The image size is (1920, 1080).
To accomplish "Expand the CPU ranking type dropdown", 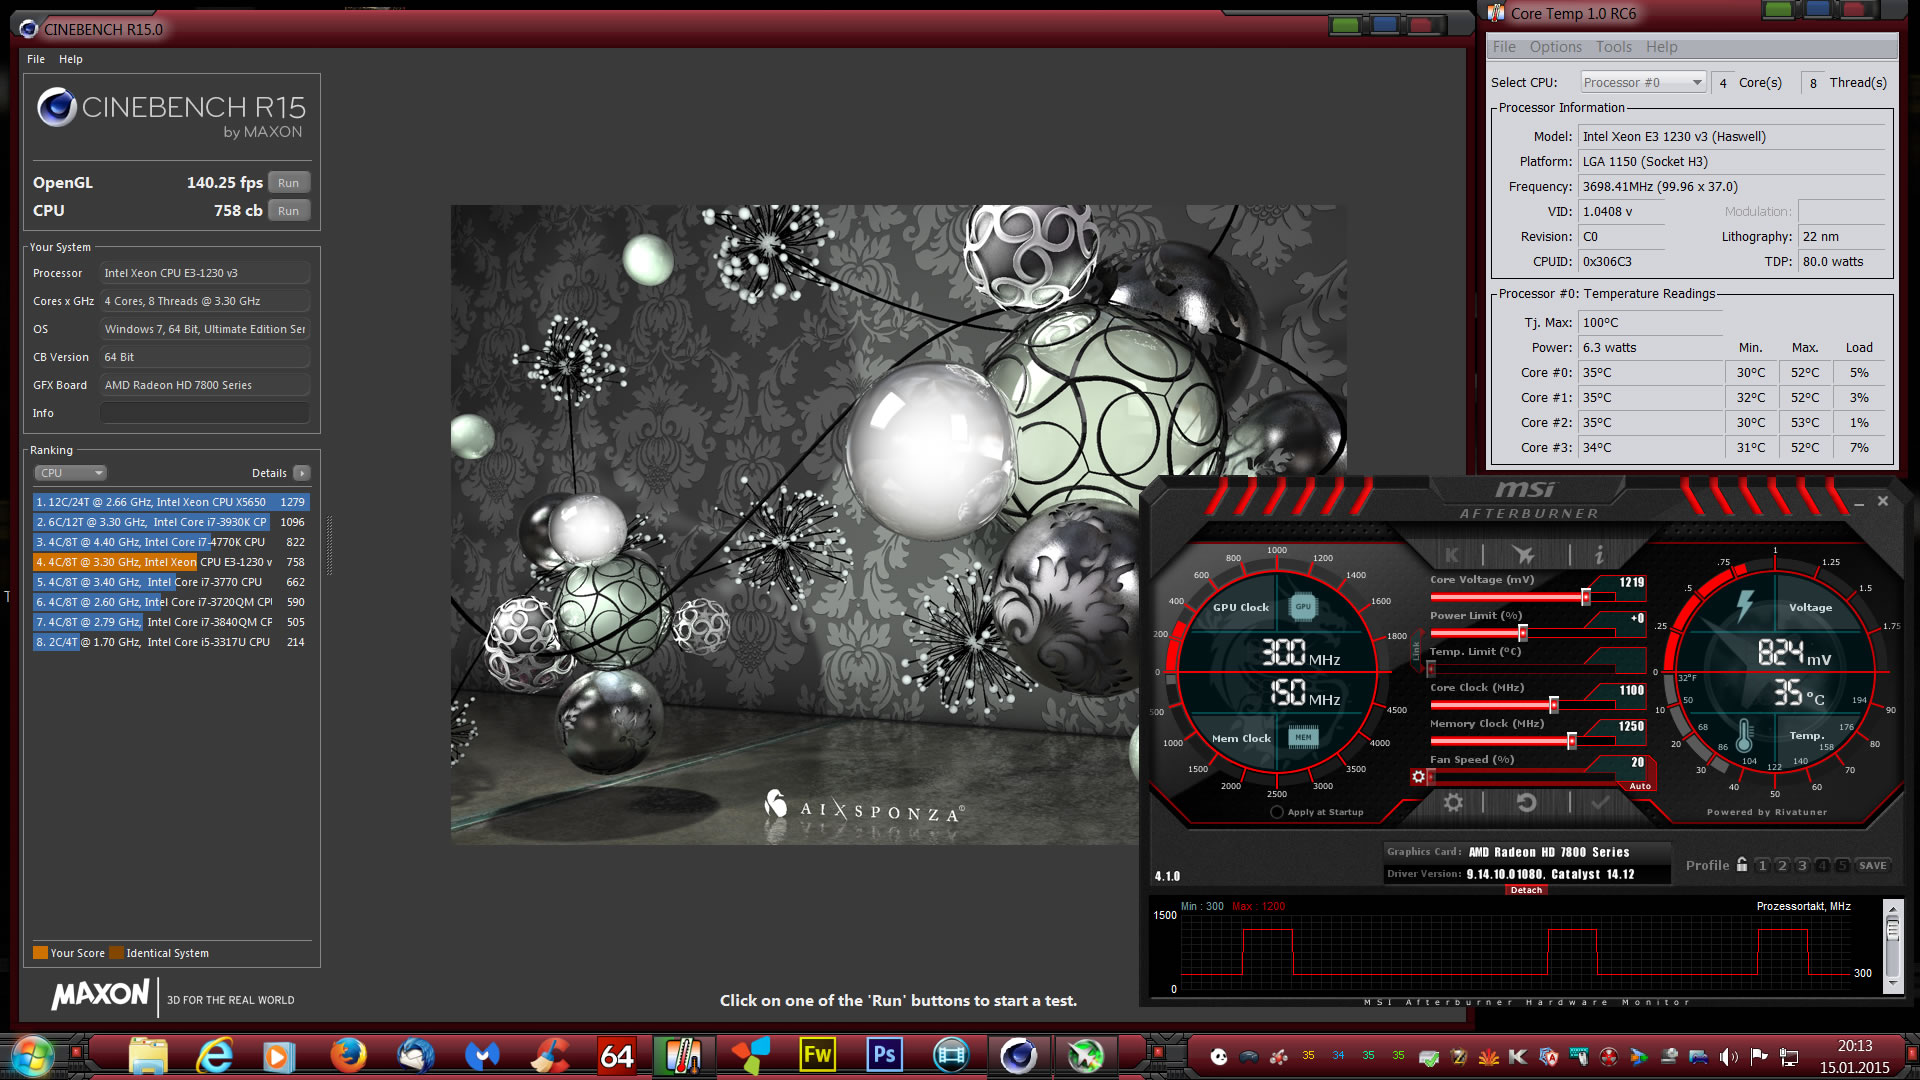I will pyautogui.click(x=70, y=473).
